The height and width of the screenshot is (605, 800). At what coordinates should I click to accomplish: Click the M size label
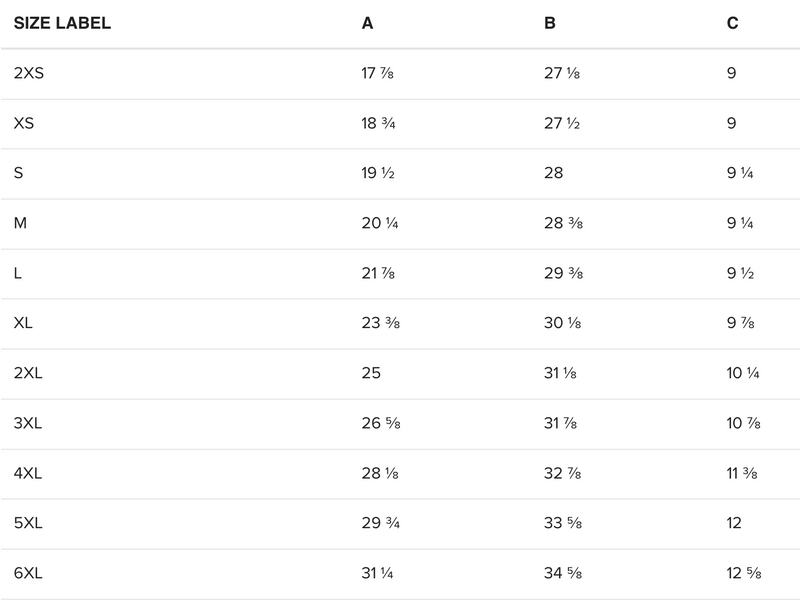pos(20,223)
